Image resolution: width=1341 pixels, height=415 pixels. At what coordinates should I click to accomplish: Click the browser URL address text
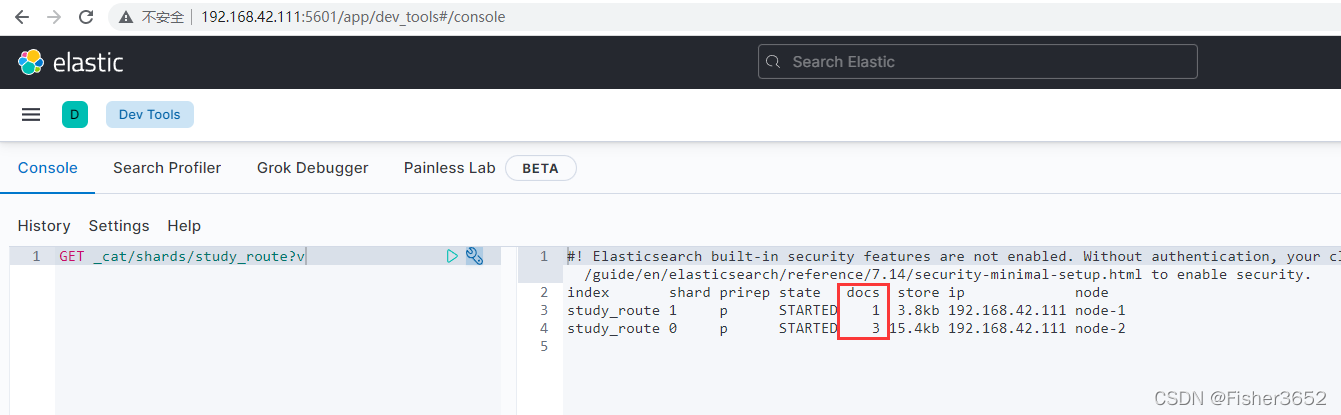point(353,17)
